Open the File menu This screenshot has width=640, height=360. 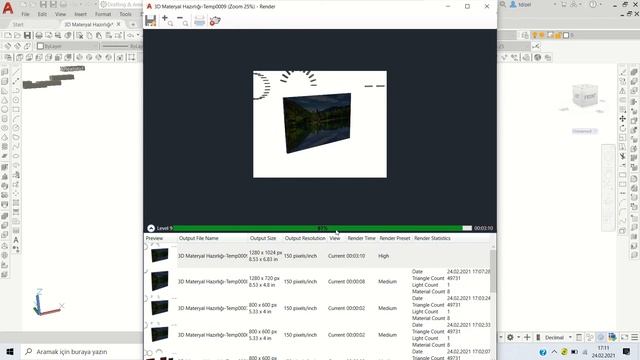(25, 14)
